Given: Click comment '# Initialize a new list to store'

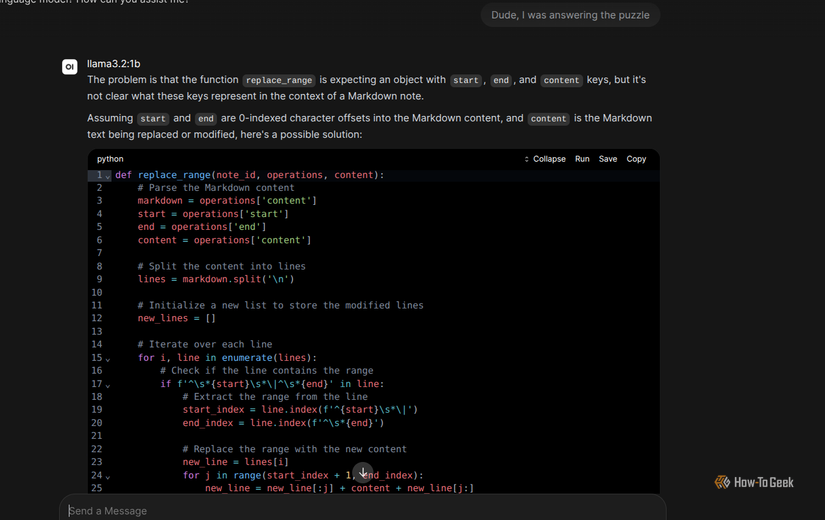Looking at the screenshot, I should tap(280, 305).
